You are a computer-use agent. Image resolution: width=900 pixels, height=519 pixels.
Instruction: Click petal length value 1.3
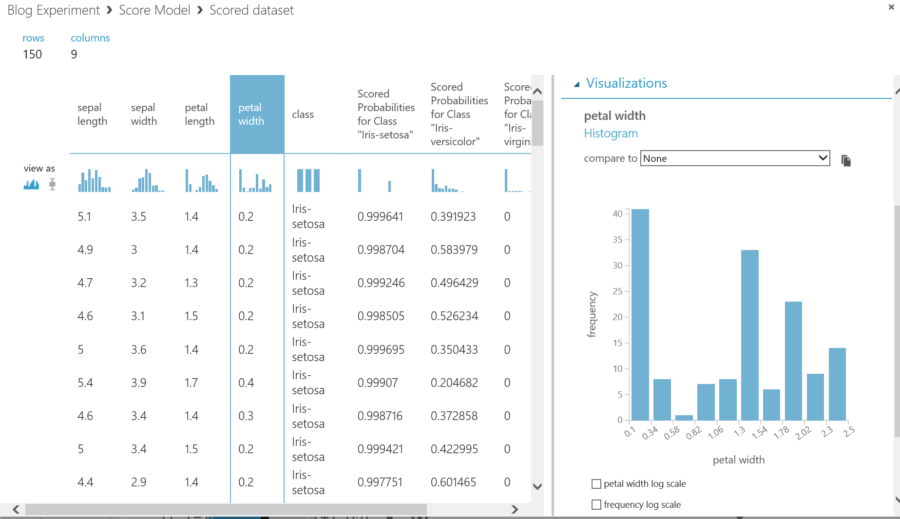[x=192, y=282]
